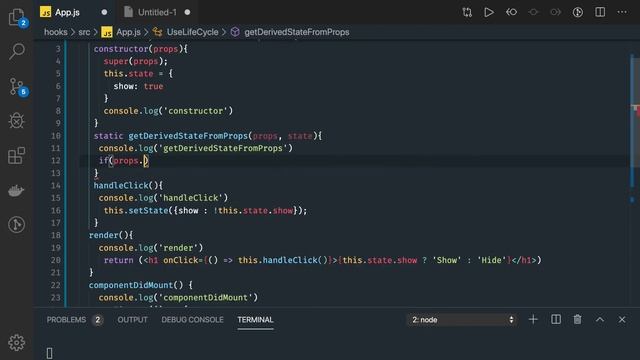
Task: Click 'static getDerivedStateFromProps' declaration line
Action: tap(208, 136)
